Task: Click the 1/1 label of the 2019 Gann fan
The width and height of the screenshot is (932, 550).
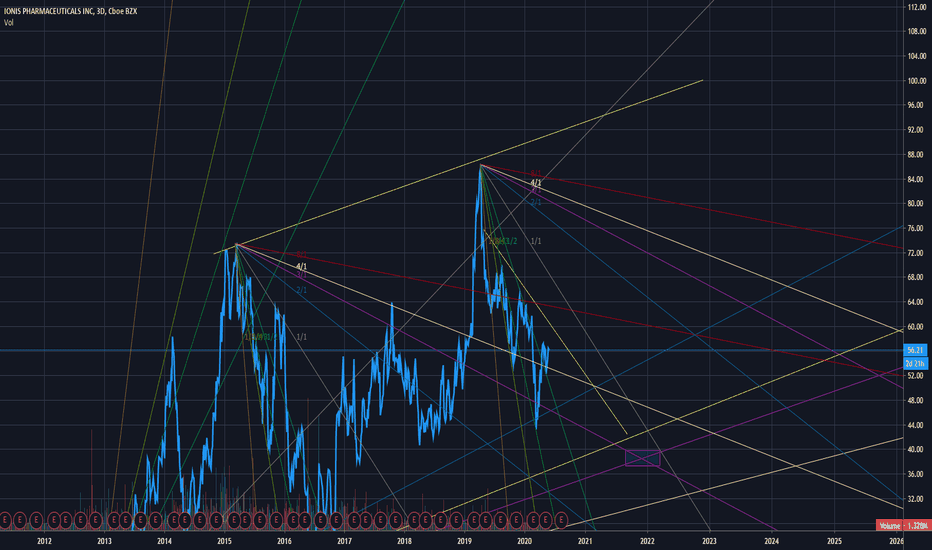Action: click(536, 241)
